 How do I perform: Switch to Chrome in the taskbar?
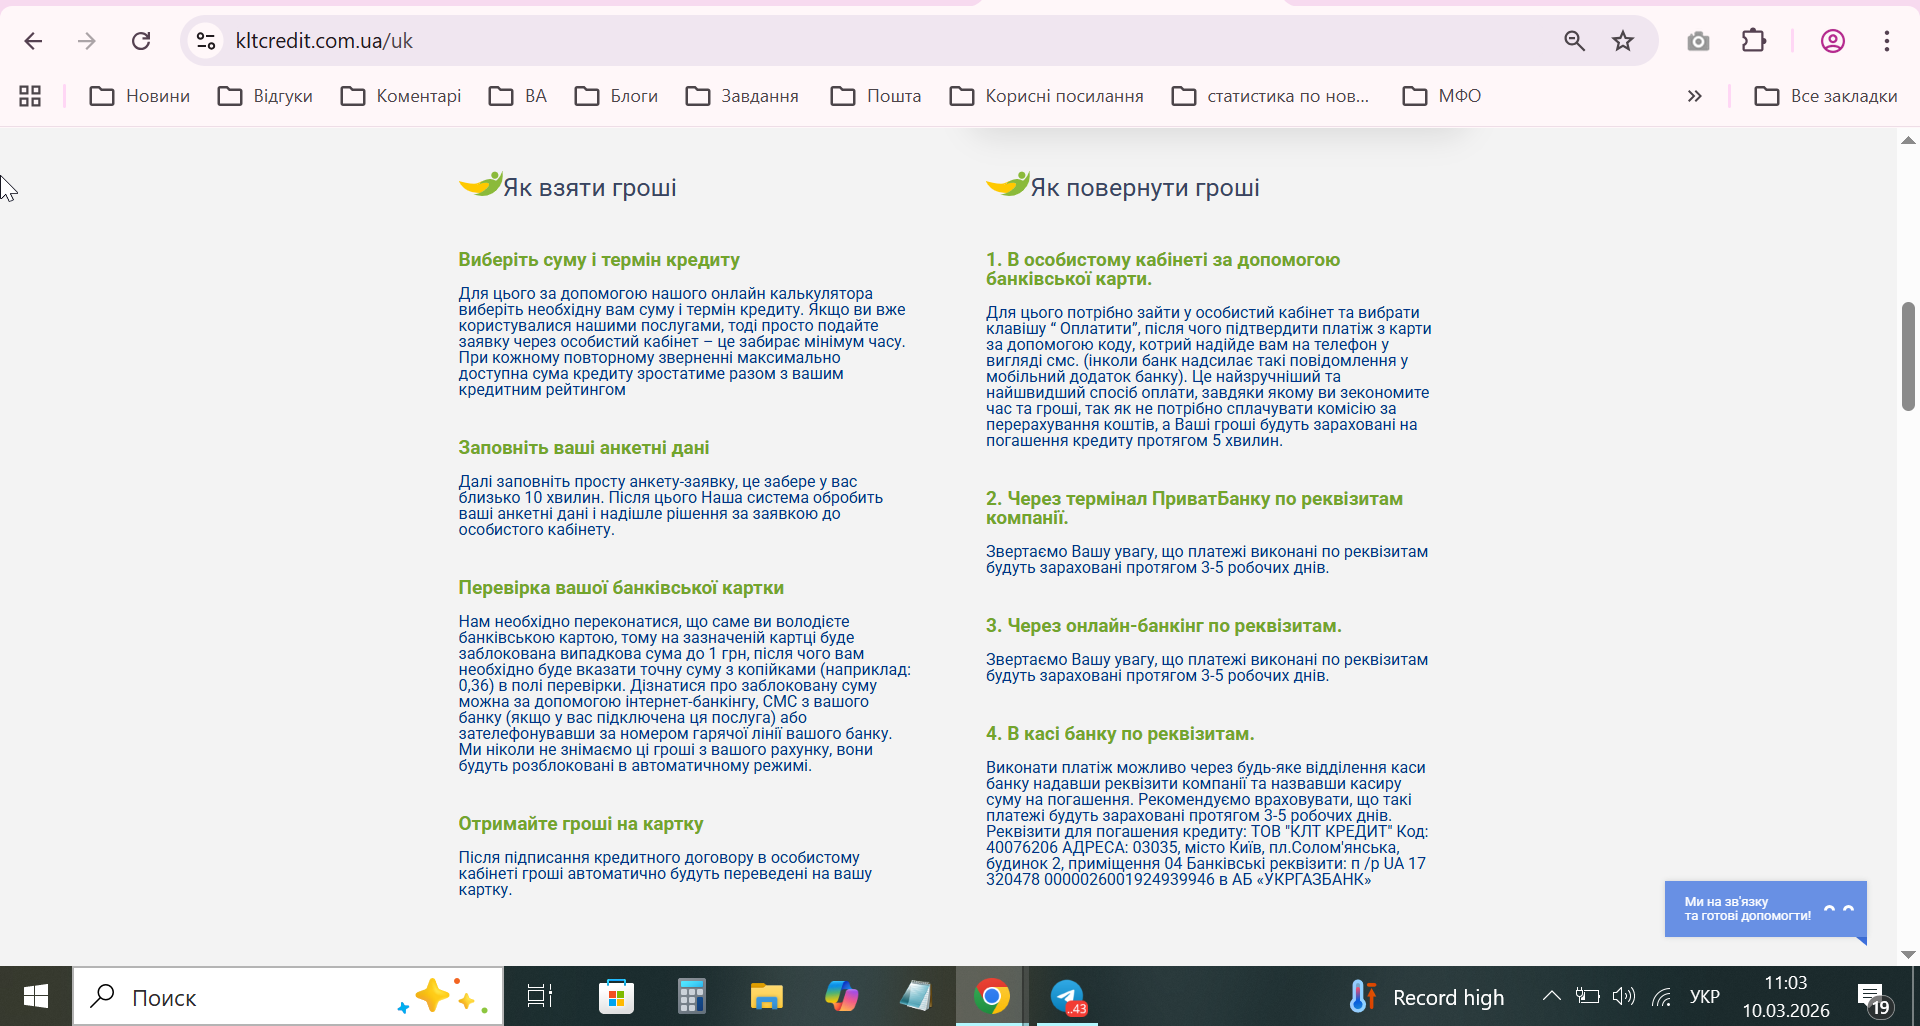pos(991,997)
